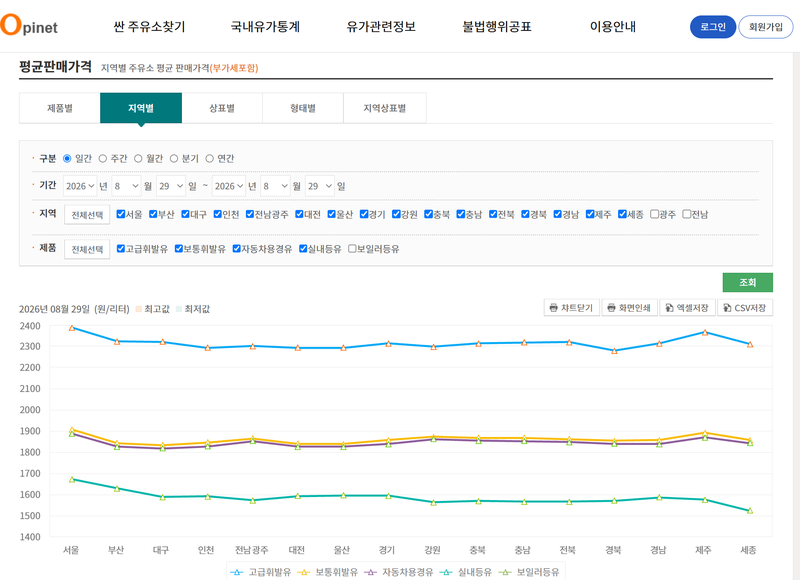Uncheck the 대구 region checkbox

click(186, 214)
